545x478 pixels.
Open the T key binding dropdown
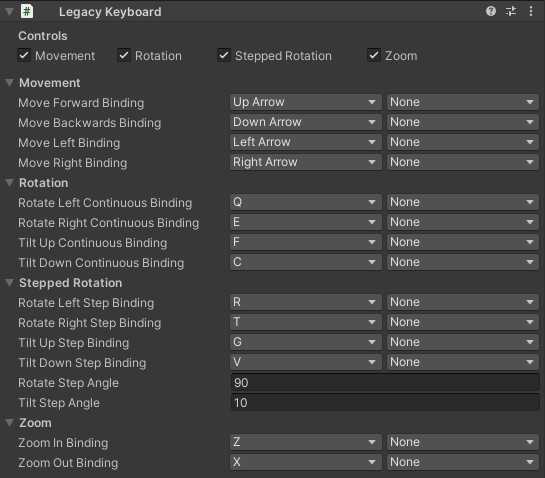click(306, 322)
